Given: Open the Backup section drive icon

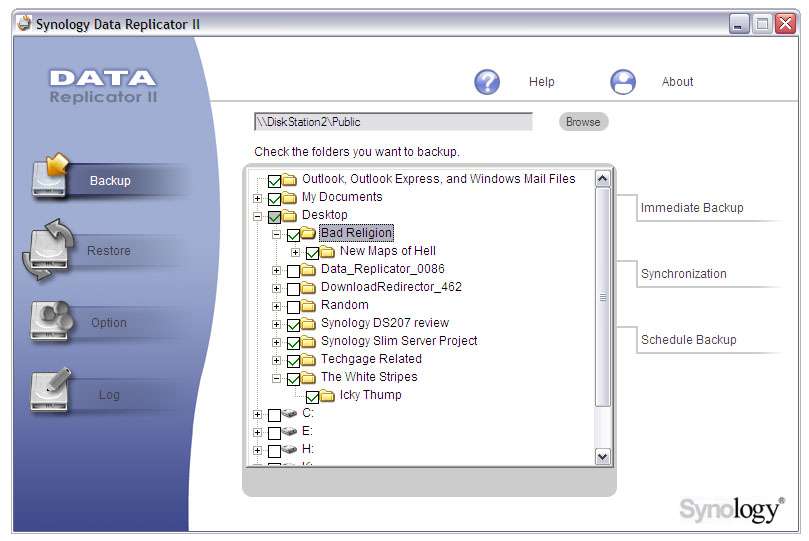Looking at the screenshot, I should tap(50, 176).
